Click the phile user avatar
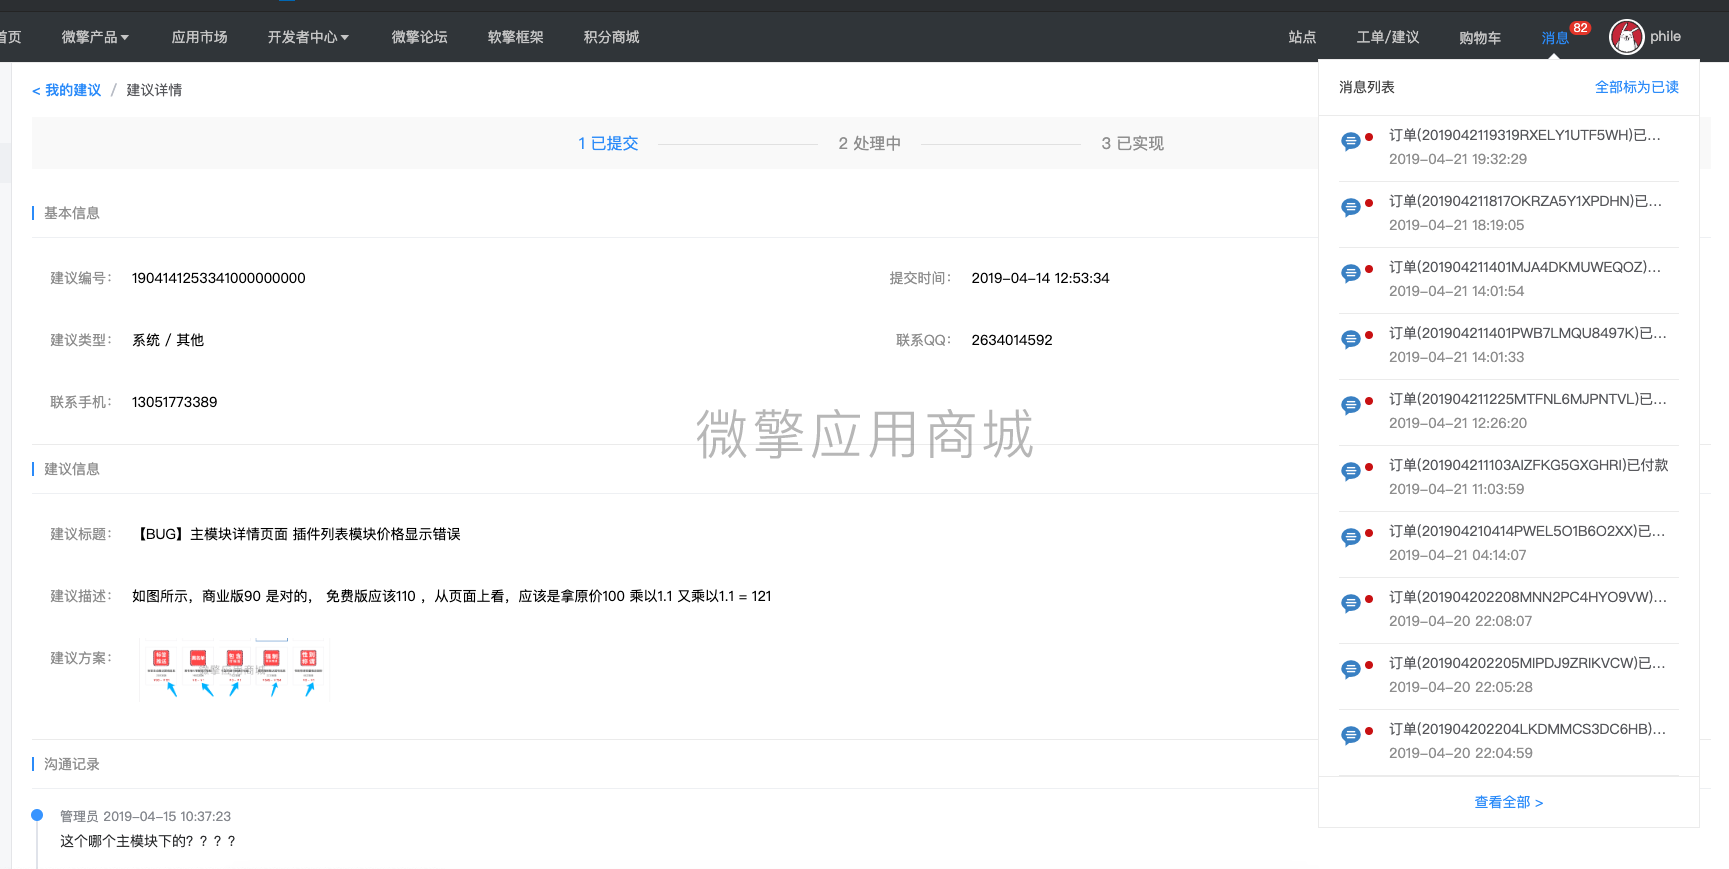This screenshot has height=869, width=1729. pos(1626,37)
